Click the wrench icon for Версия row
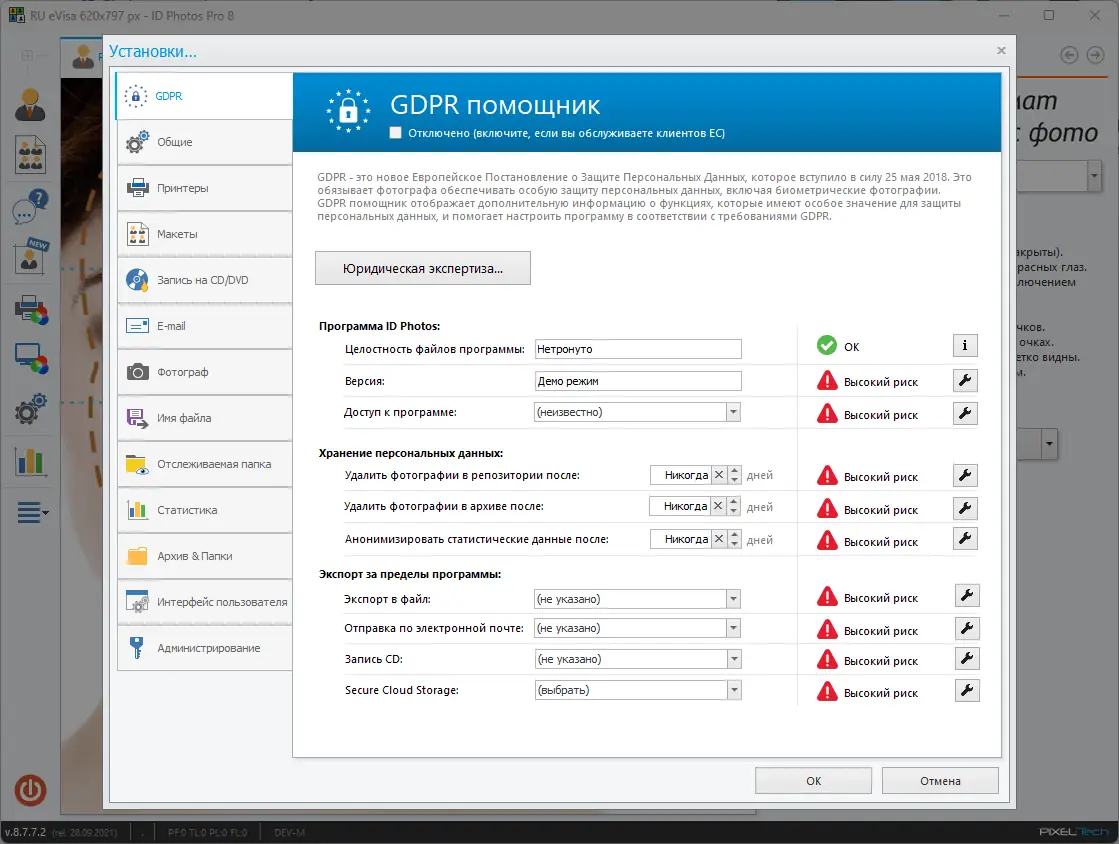Image resolution: width=1119 pixels, height=844 pixels. [965, 380]
